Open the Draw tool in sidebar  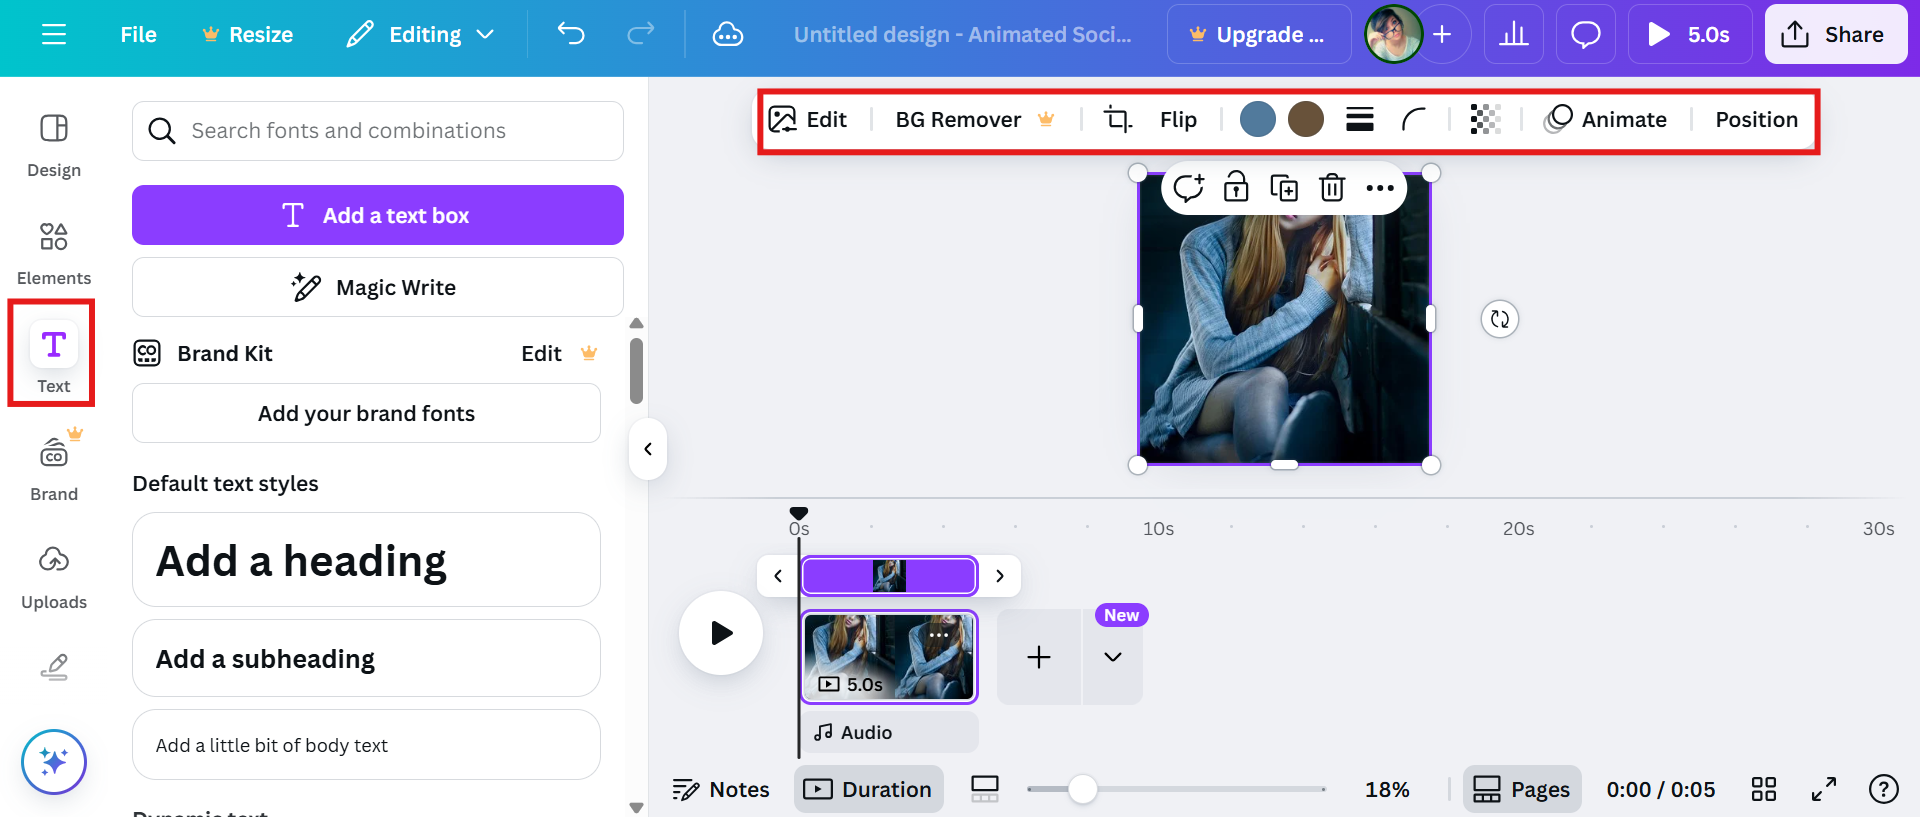[54, 667]
